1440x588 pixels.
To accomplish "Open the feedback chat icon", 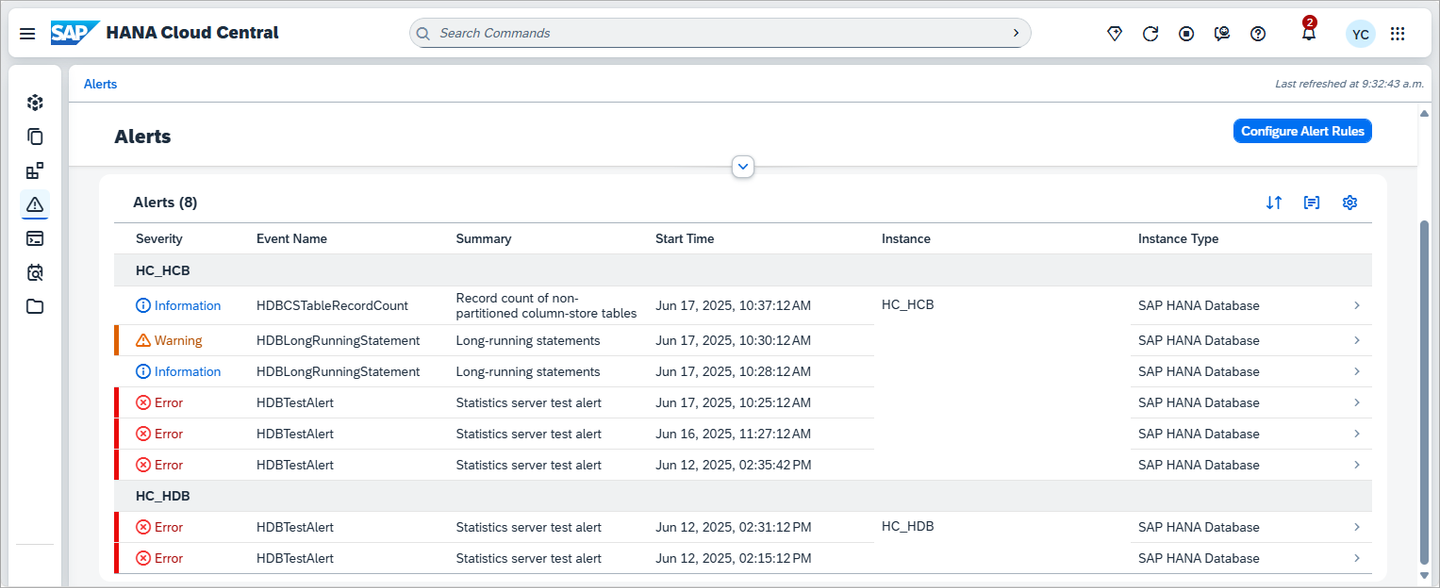I will (x=1222, y=34).
